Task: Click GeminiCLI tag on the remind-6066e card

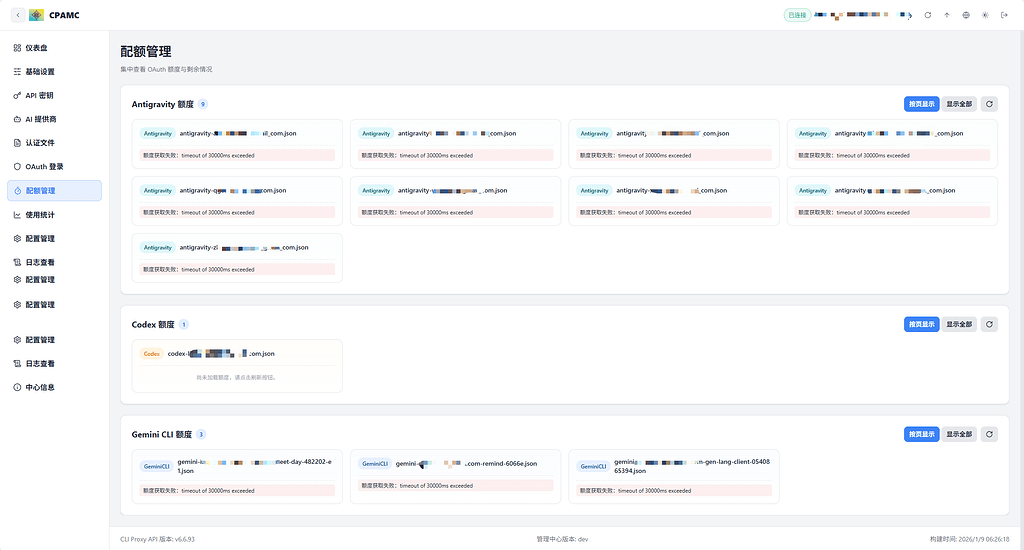Action: click(375, 464)
